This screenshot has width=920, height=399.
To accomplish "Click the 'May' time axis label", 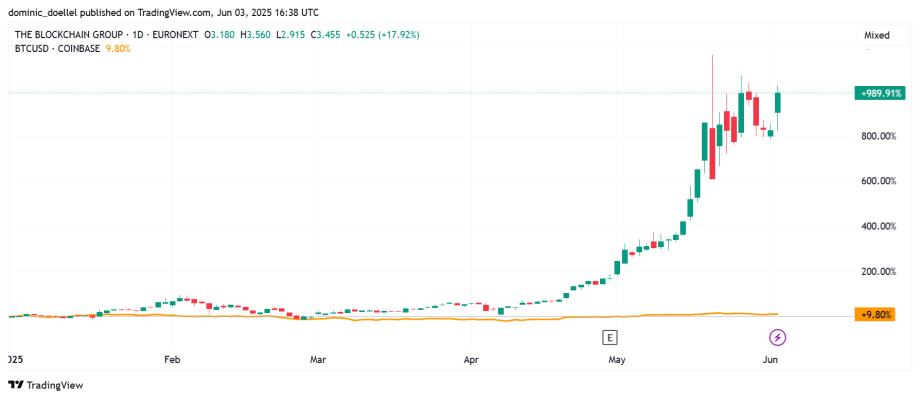I will (617, 359).
